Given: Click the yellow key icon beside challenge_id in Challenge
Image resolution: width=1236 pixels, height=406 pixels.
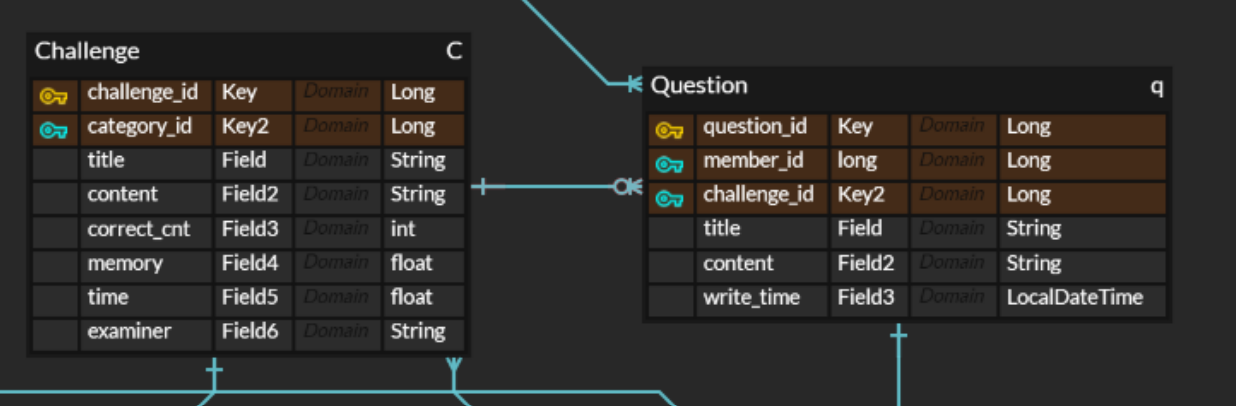Looking at the screenshot, I should pos(54,96).
